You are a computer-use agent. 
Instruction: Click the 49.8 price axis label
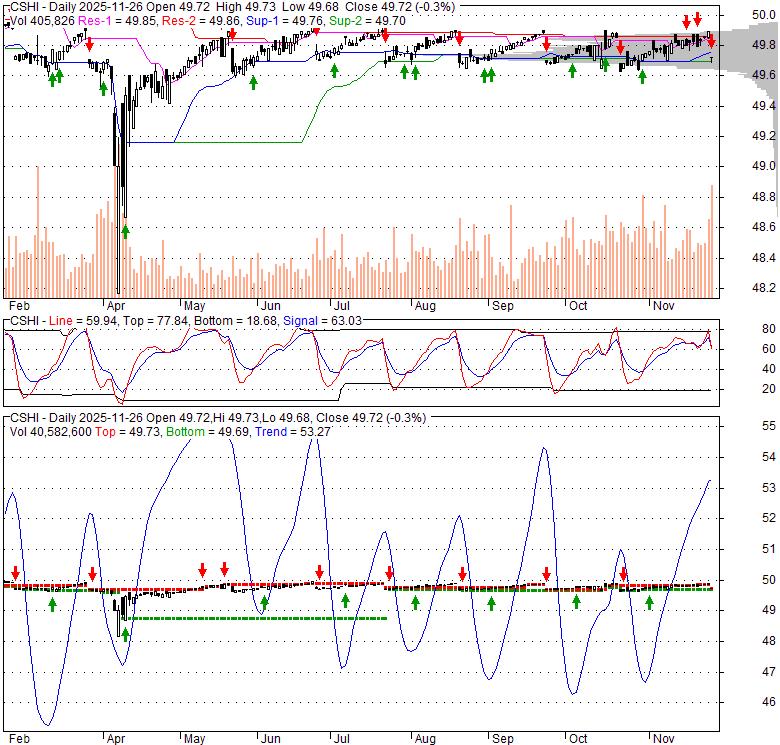click(764, 45)
